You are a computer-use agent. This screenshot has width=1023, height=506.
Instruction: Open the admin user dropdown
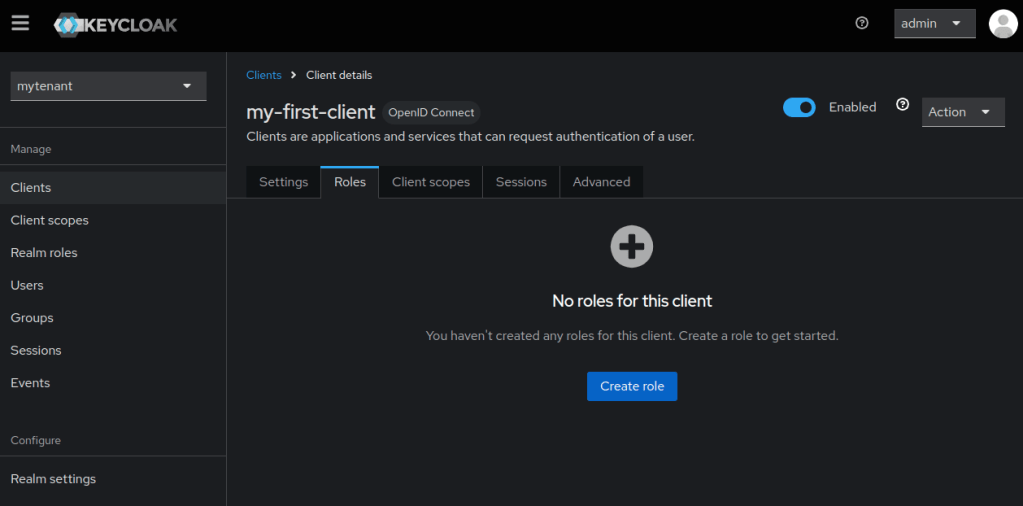pyautogui.click(x=934, y=24)
